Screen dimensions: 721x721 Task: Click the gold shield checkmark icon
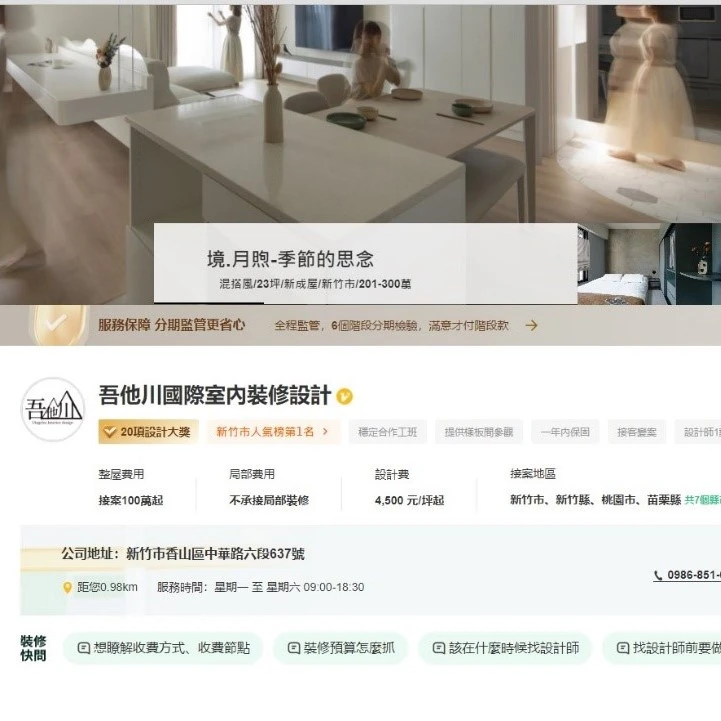coord(57,325)
